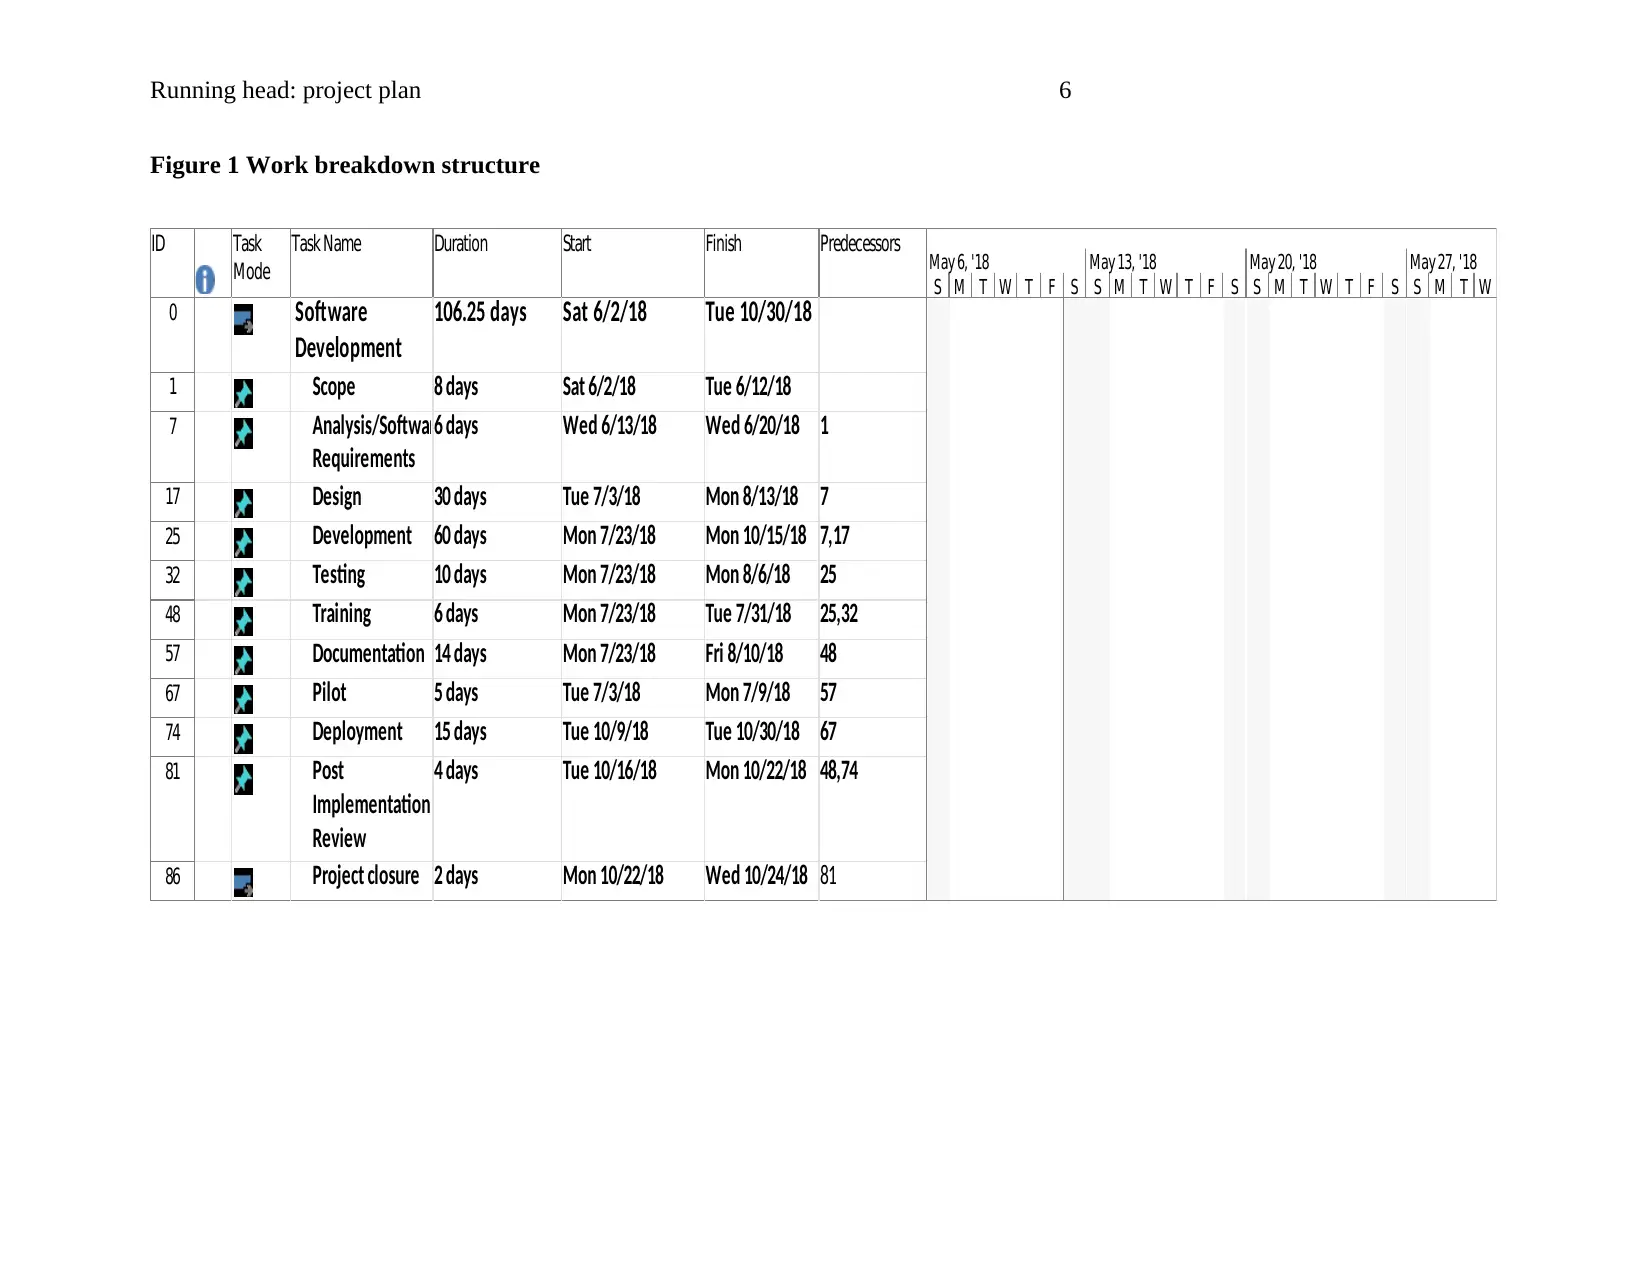
Task: Click the May 27, '18 timeline header
Action: [x=1443, y=262]
